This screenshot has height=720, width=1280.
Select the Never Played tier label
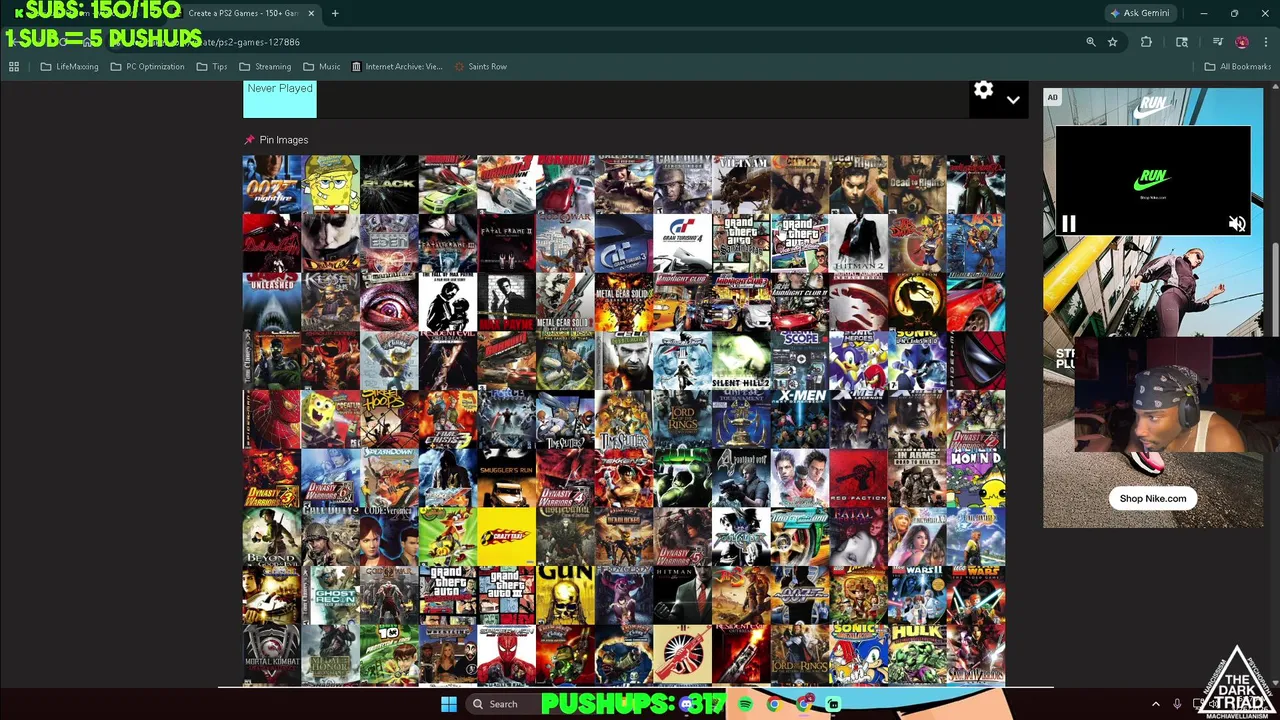click(280, 99)
